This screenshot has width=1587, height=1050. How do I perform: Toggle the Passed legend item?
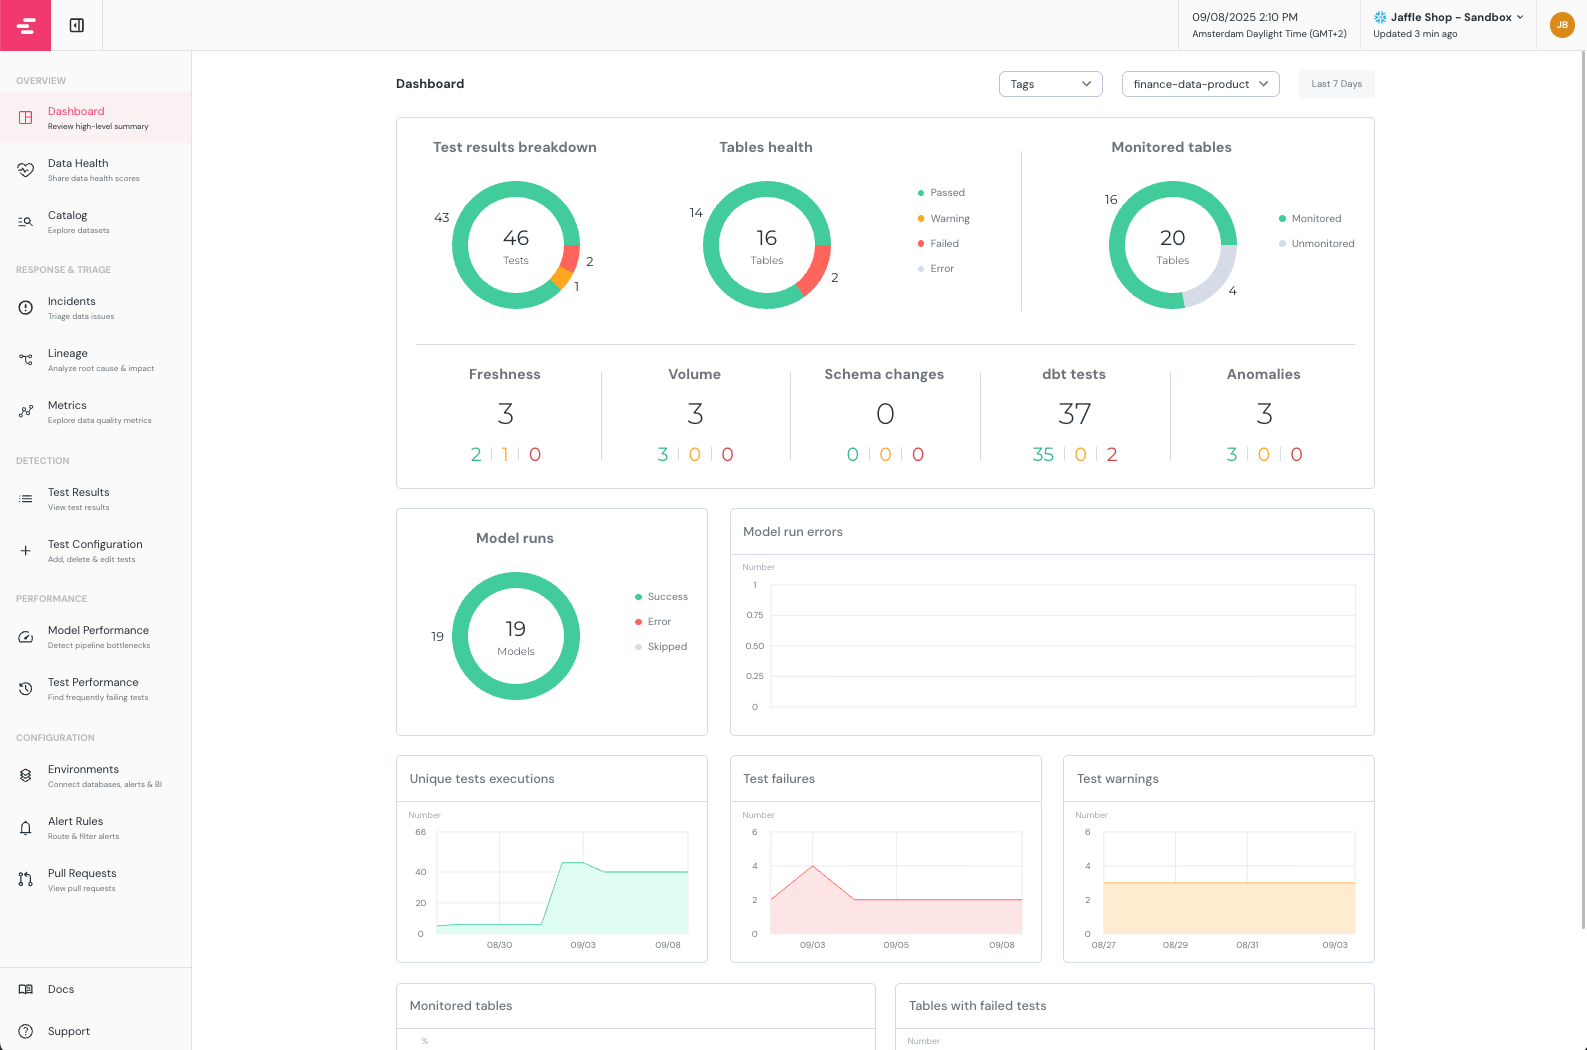point(941,193)
